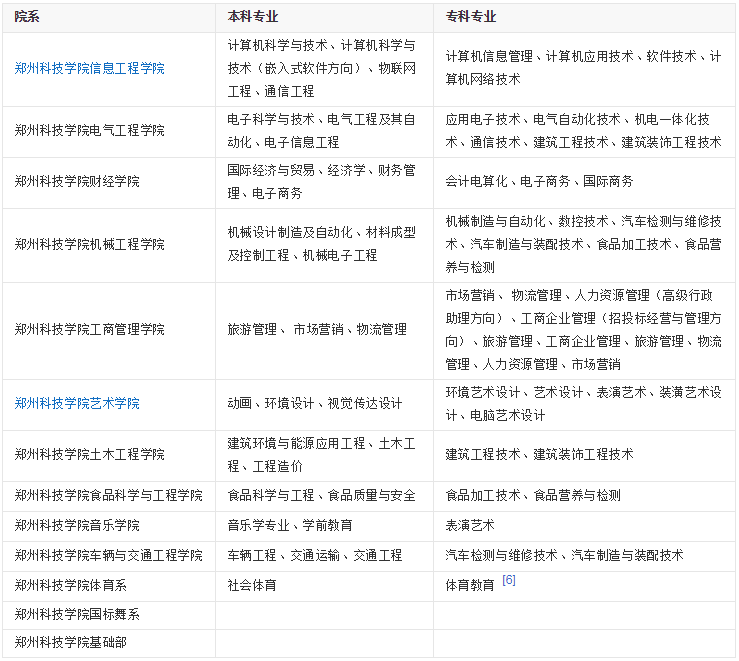This screenshot has height=661, width=739.
Task: Click the 郑州科技学院国标舞系 cell
Action: [x=109, y=615]
